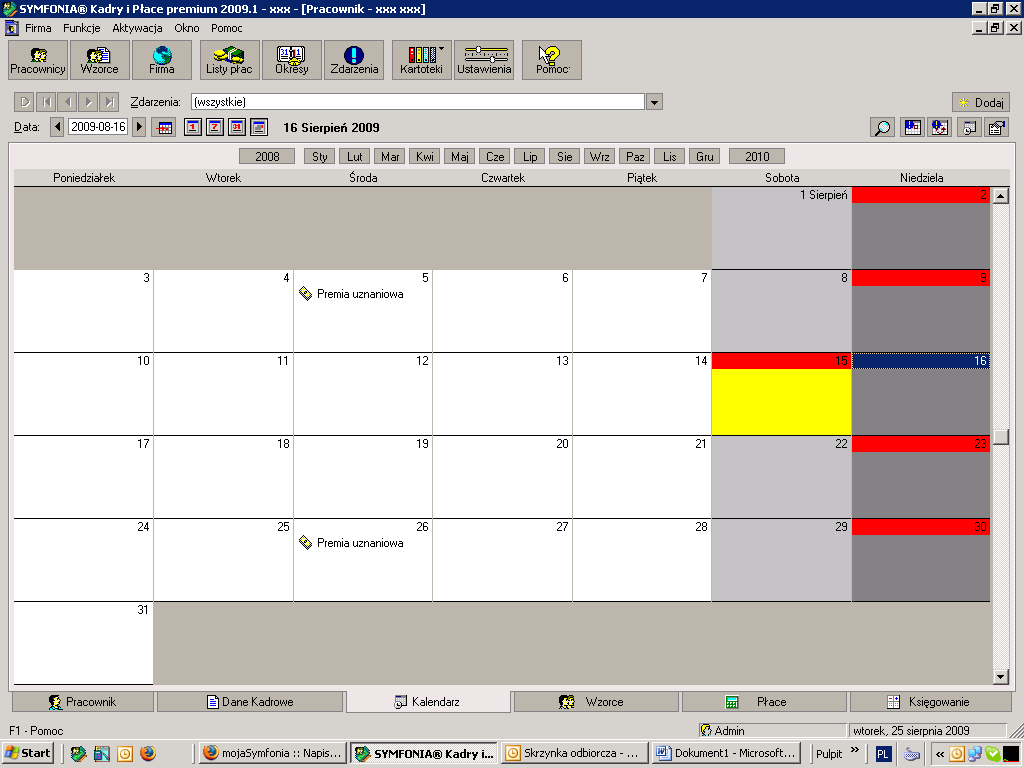Open the Firma menu in the menu bar
Viewport: 1024px width, 768px height.
pos(38,28)
